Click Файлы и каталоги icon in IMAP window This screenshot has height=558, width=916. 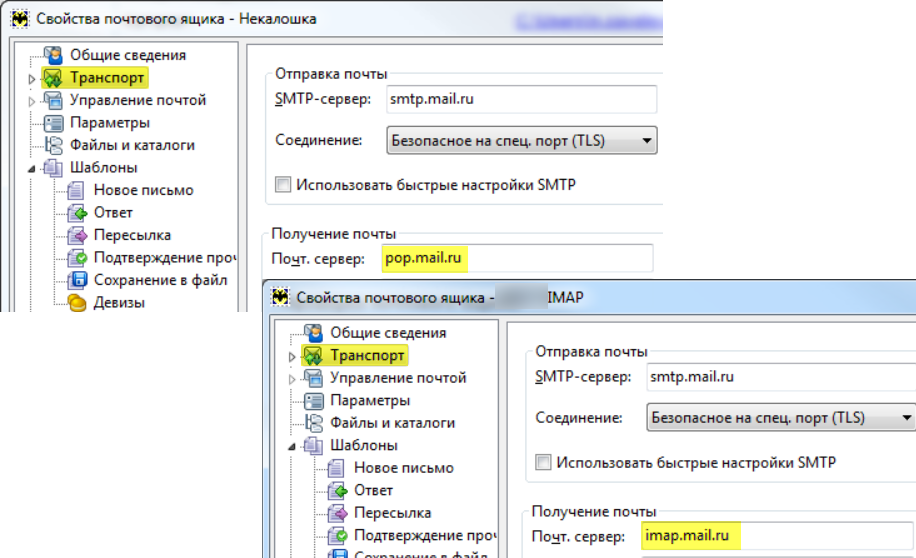coord(314,423)
